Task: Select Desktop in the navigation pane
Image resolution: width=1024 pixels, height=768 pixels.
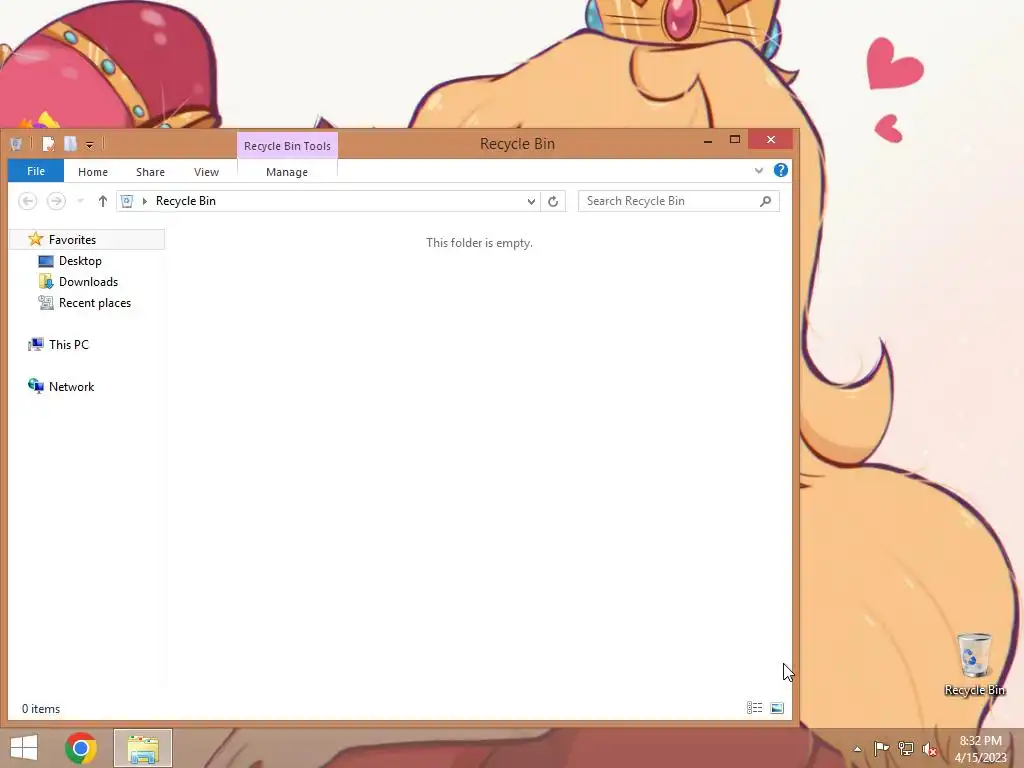Action: click(x=80, y=261)
